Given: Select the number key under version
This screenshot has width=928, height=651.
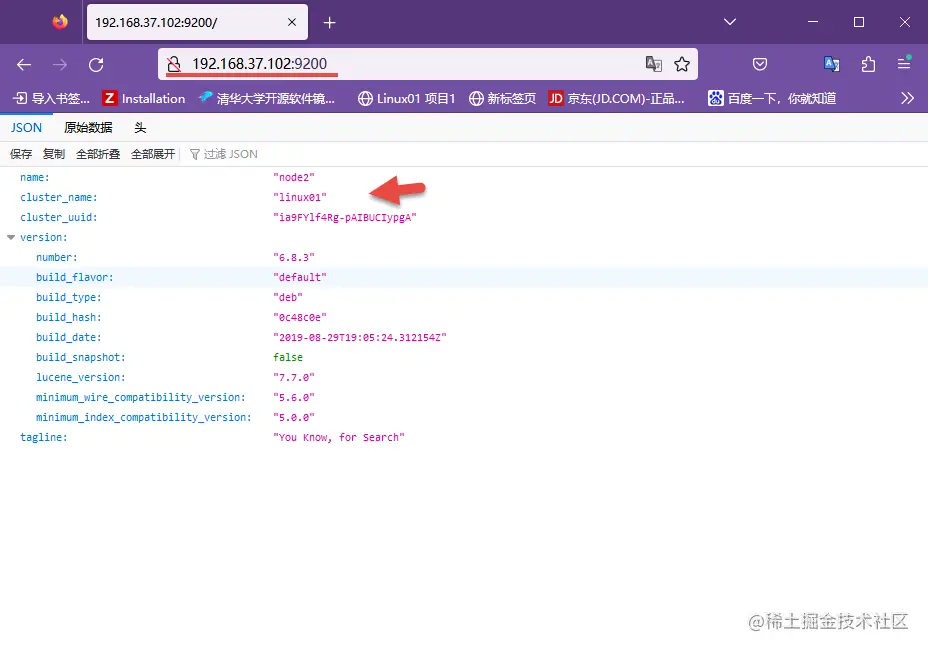Looking at the screenshot, I should pos(56,257).
